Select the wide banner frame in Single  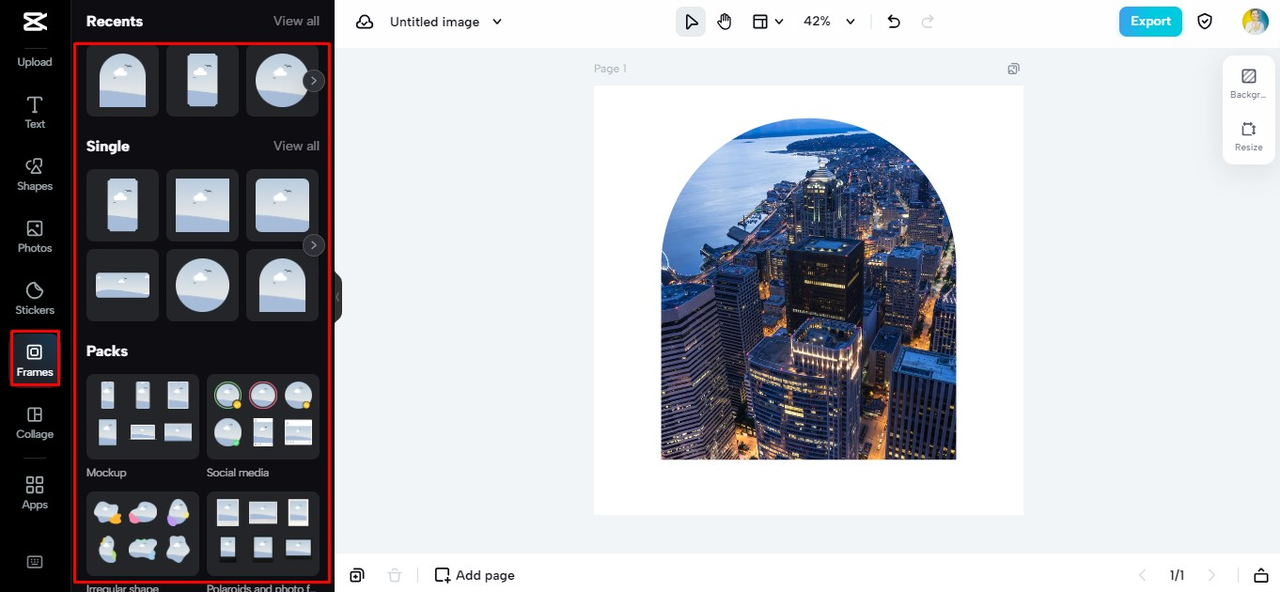[x=123, y=285]
